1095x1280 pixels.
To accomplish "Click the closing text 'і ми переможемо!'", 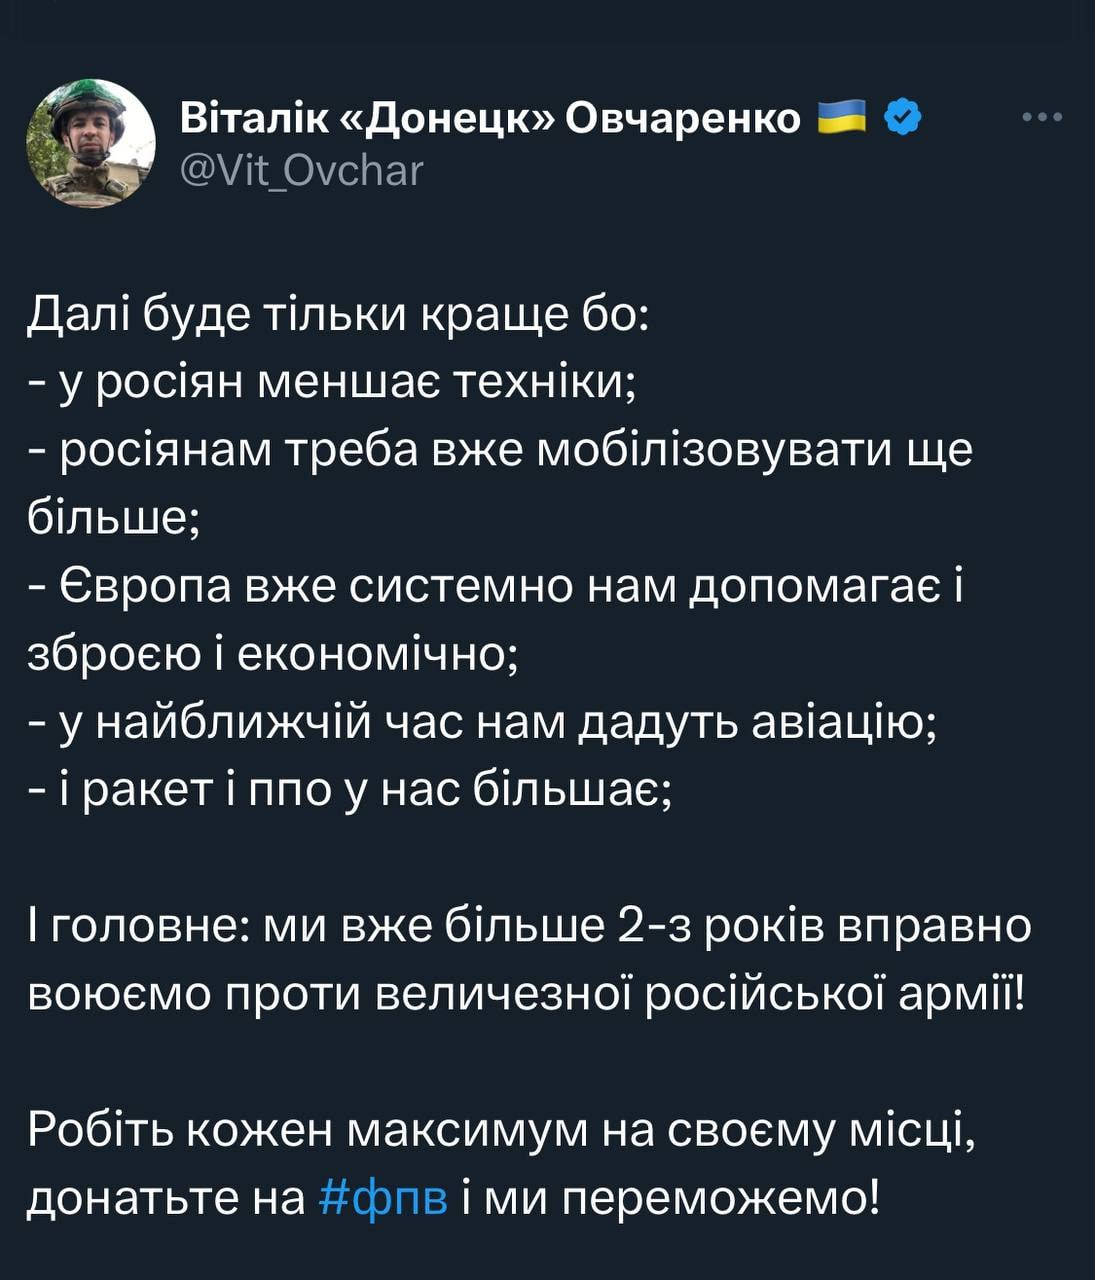I will [x=672, y=1198].
